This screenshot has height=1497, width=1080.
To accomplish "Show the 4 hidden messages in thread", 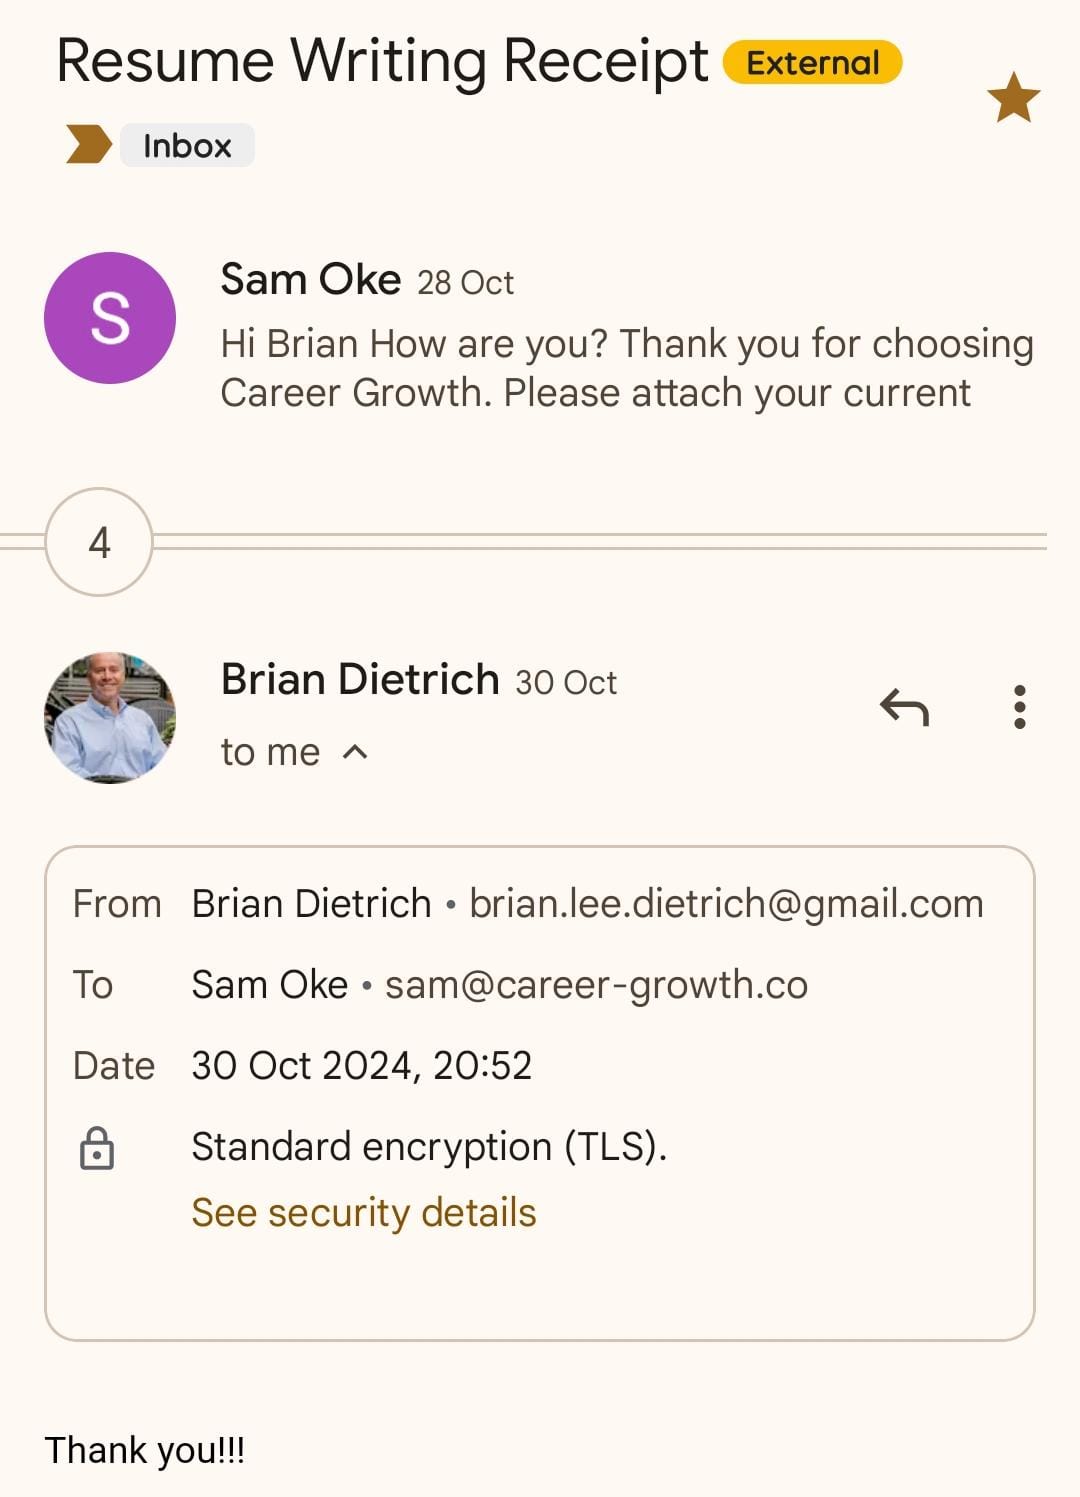I will (99, 542).
